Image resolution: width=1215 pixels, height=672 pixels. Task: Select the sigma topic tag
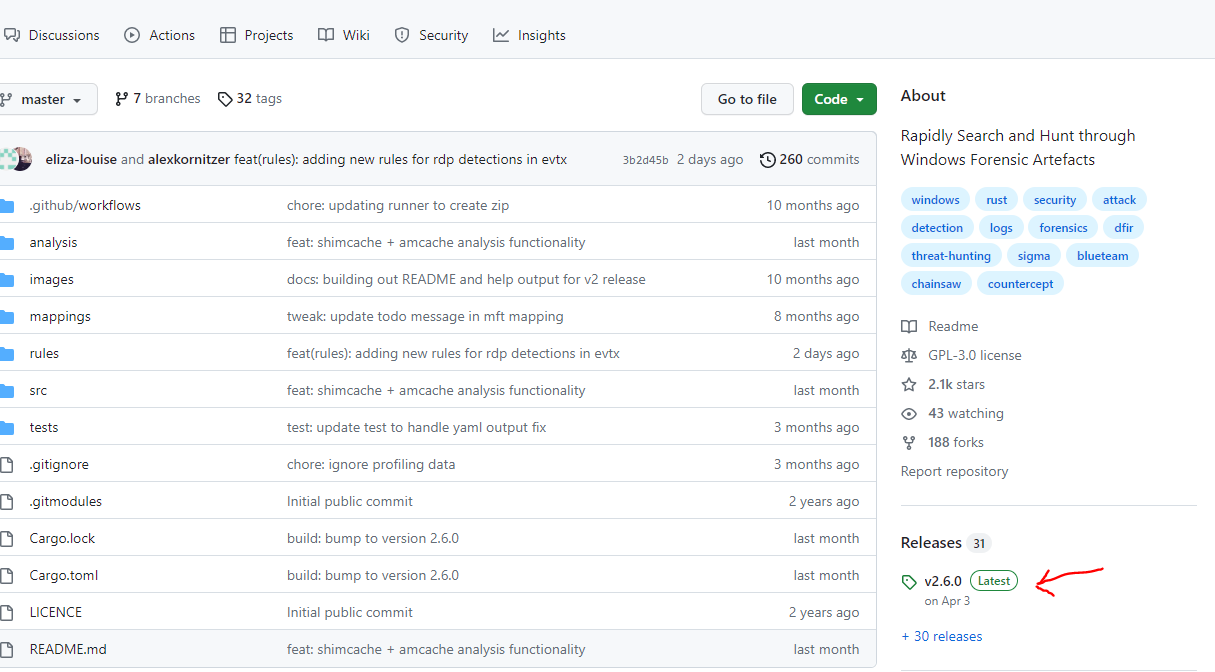1034,256
